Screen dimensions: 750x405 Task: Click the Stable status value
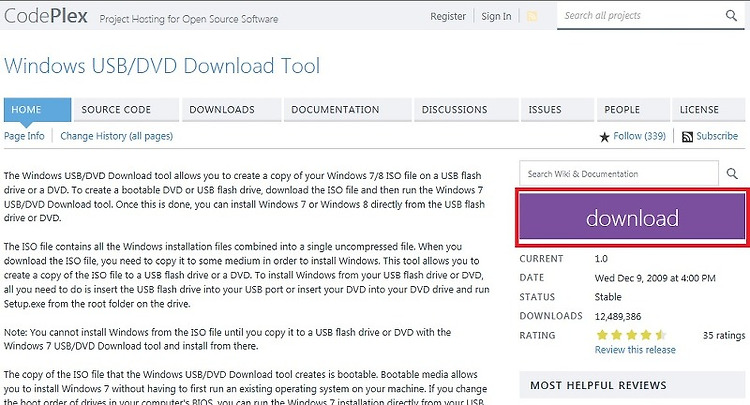607,297
